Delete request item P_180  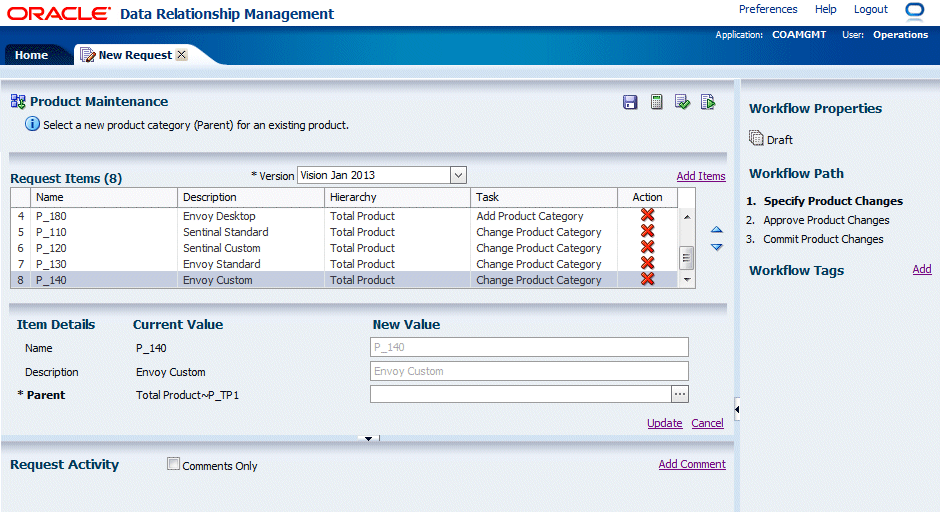coord(647,216)
